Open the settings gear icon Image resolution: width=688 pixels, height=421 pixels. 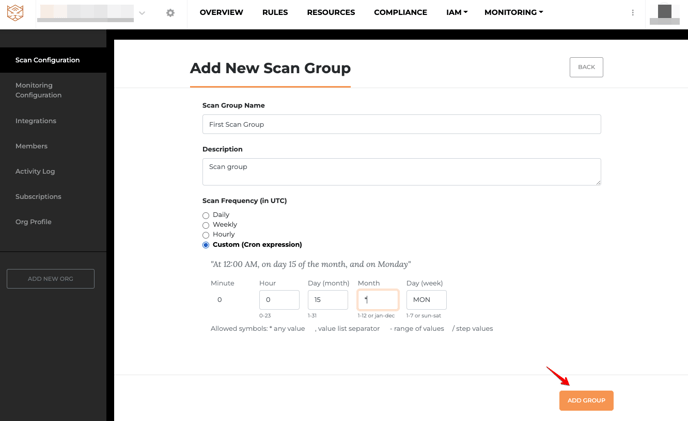coord(170,13)
